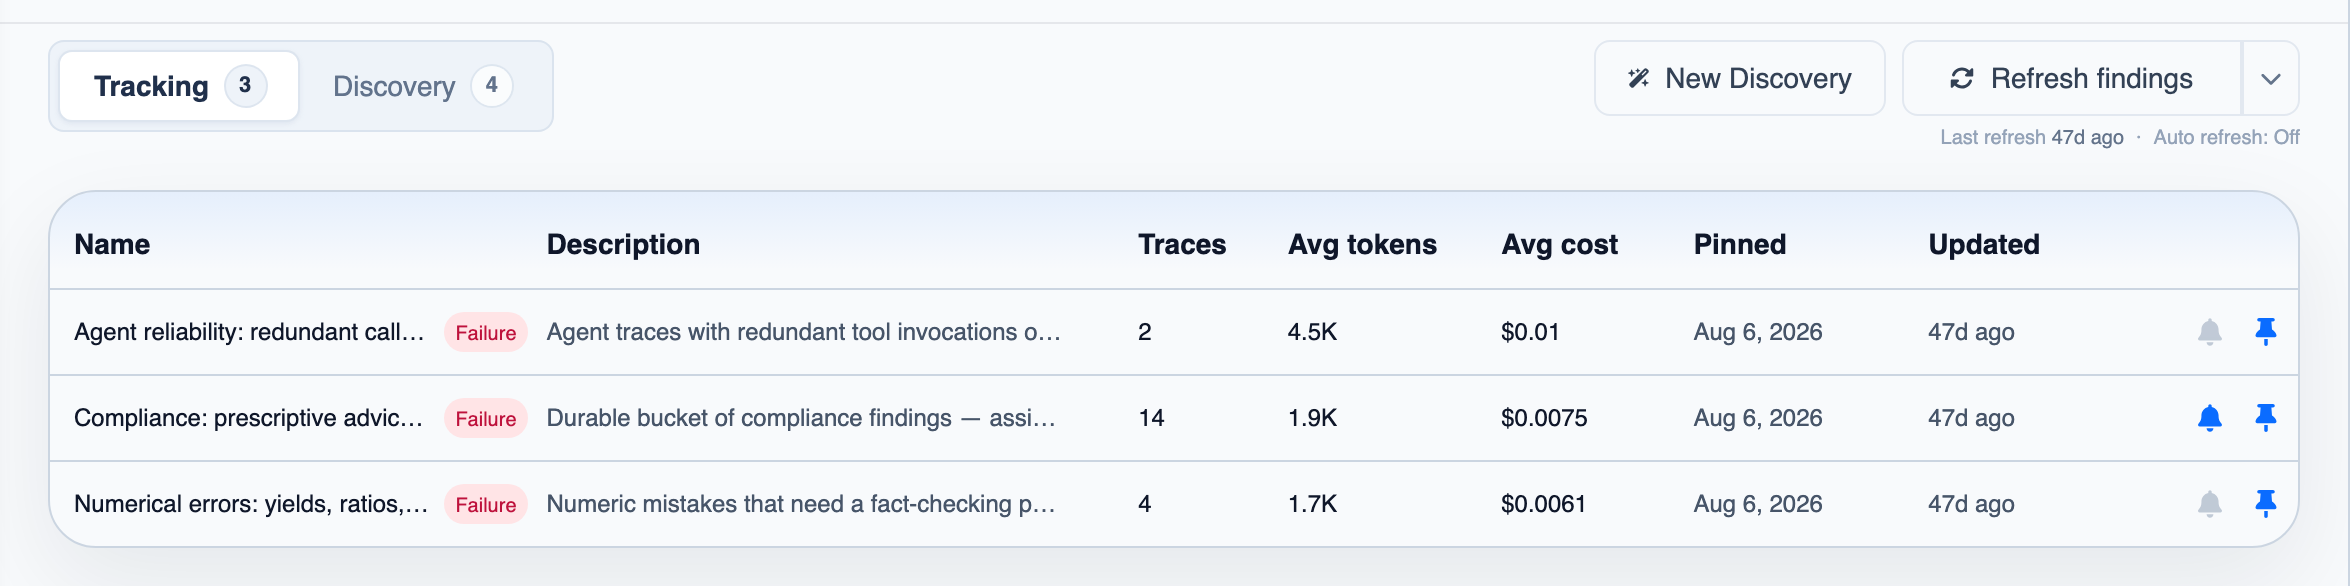Toggle alert bell for Agent reliability row

[2210, 332]
